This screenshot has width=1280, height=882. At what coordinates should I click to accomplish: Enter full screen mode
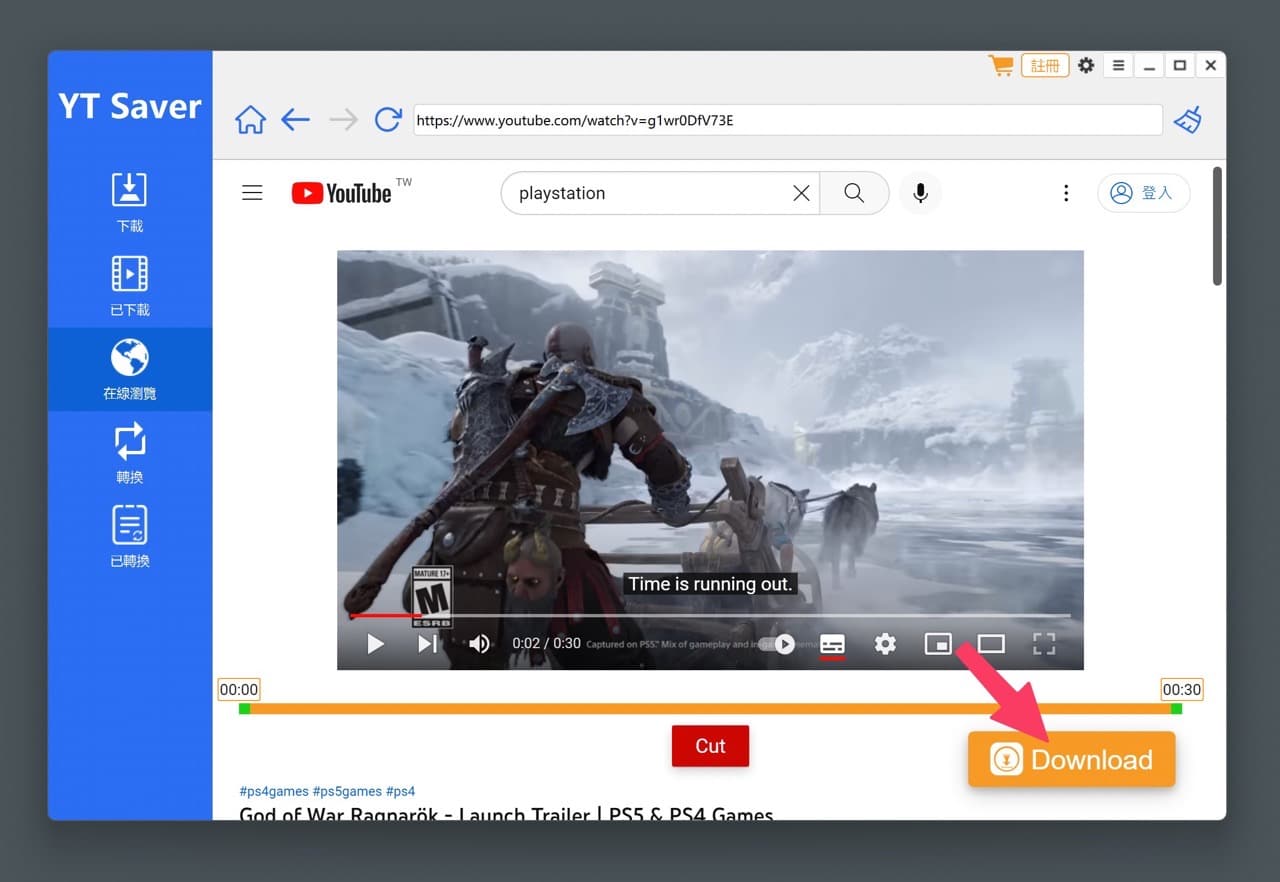(1044, 644)
